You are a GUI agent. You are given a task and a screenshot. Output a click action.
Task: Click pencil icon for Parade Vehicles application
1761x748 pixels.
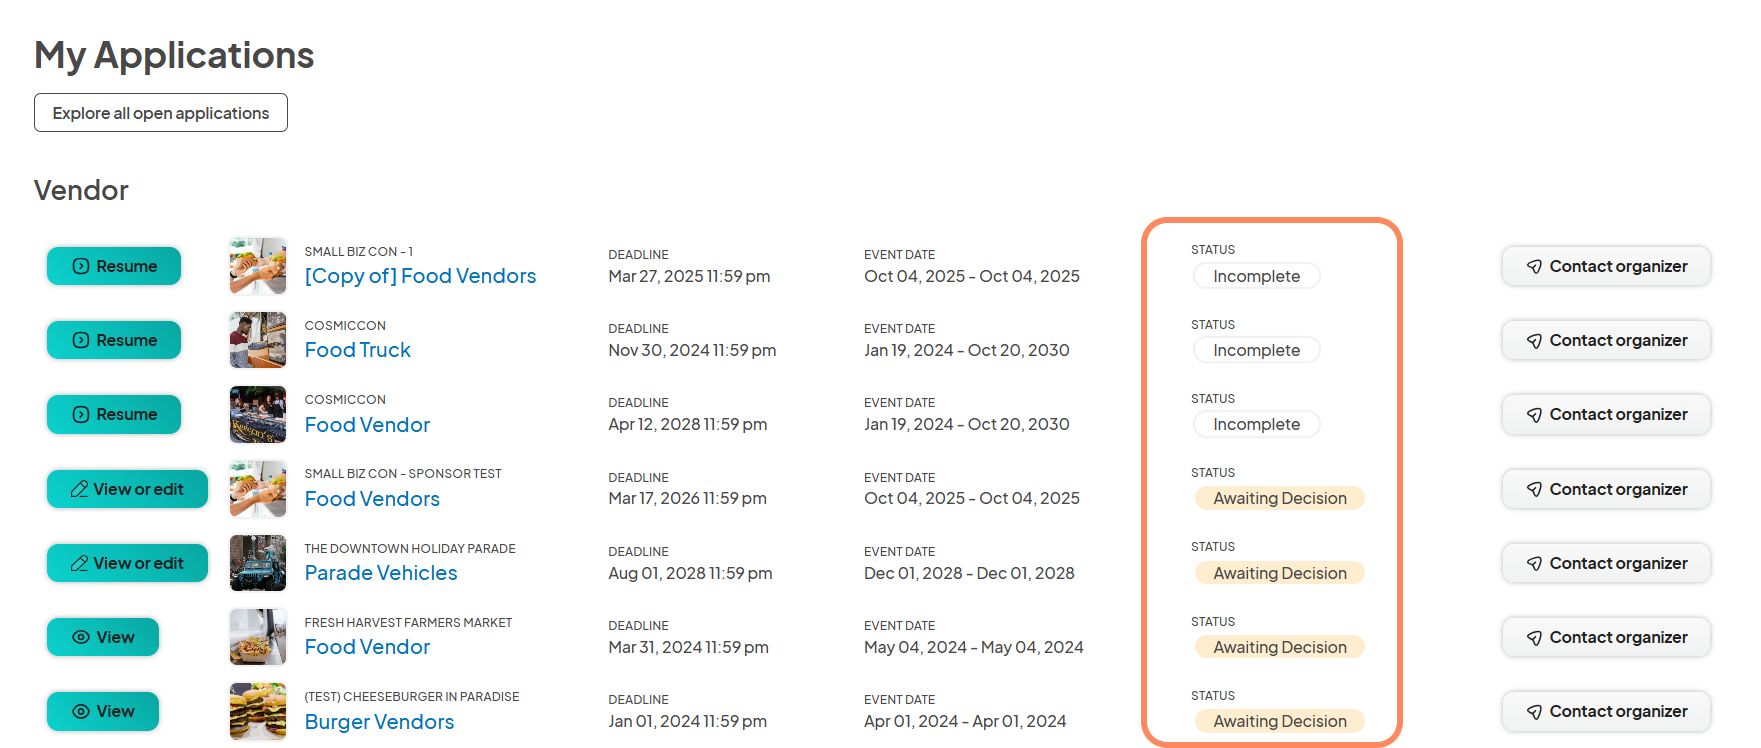[x=79, y=563]
